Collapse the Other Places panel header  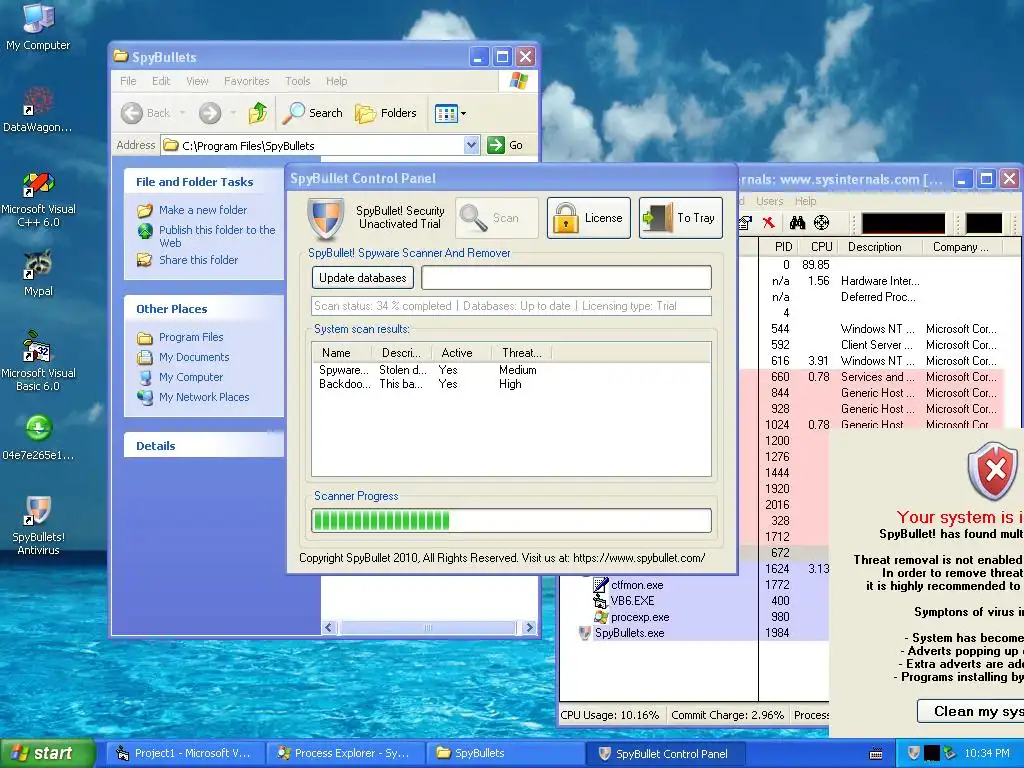point(204,308)
